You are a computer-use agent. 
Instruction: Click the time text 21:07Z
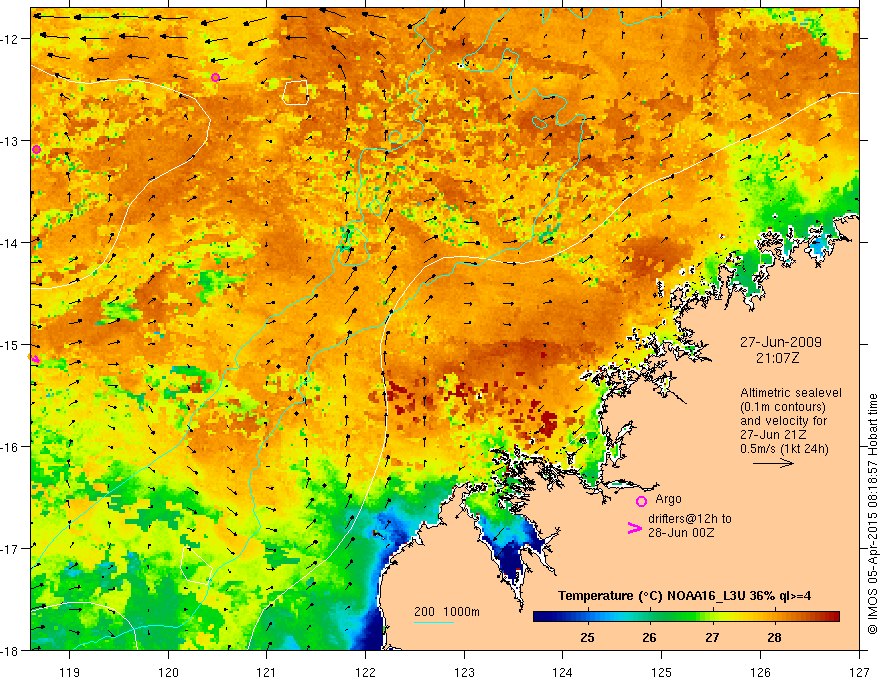click(777, 357)
